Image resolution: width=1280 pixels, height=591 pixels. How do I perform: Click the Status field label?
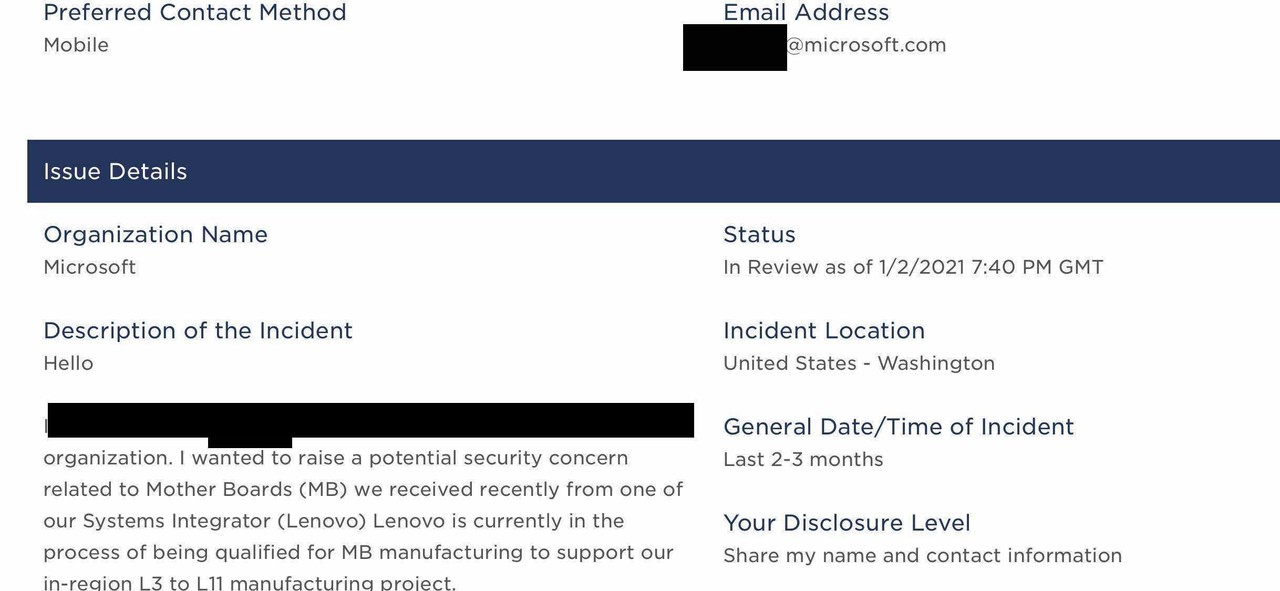click(759, 235)
